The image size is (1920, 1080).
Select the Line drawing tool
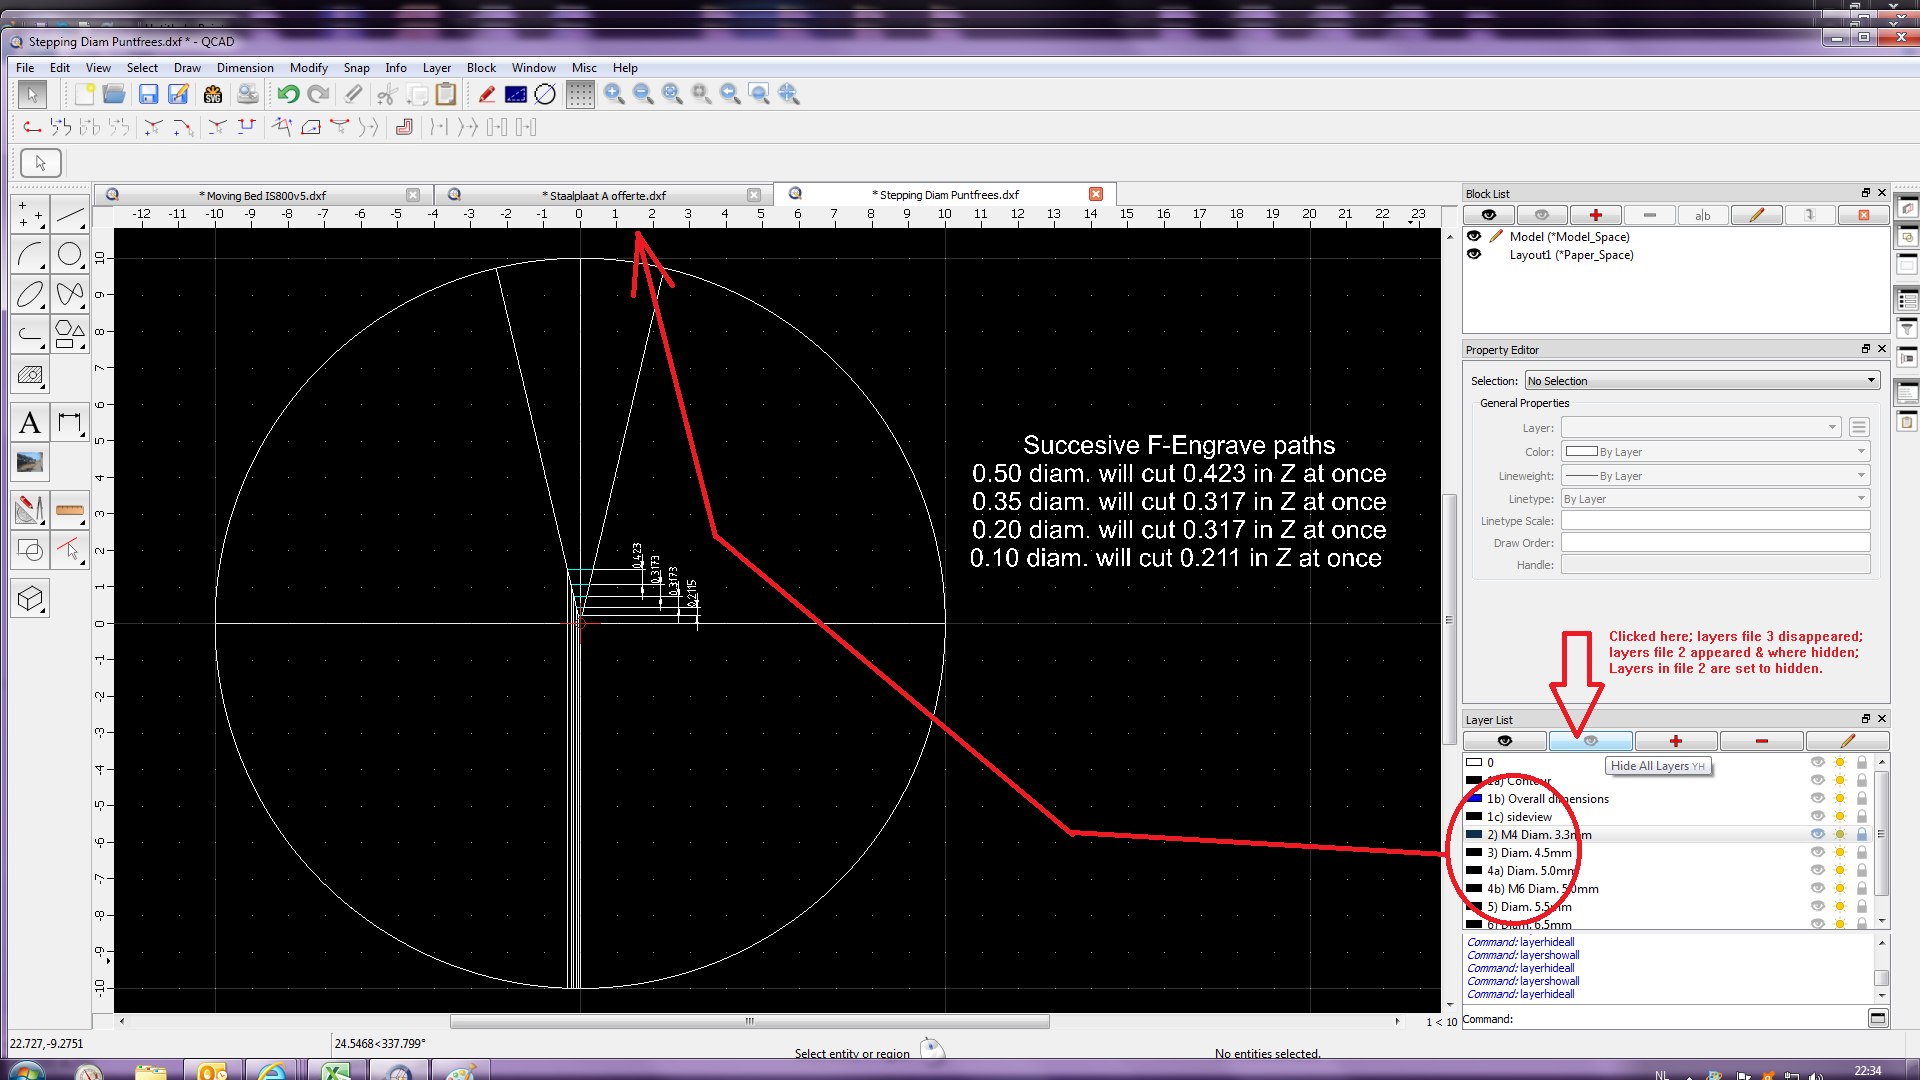(x=69, y=213)
